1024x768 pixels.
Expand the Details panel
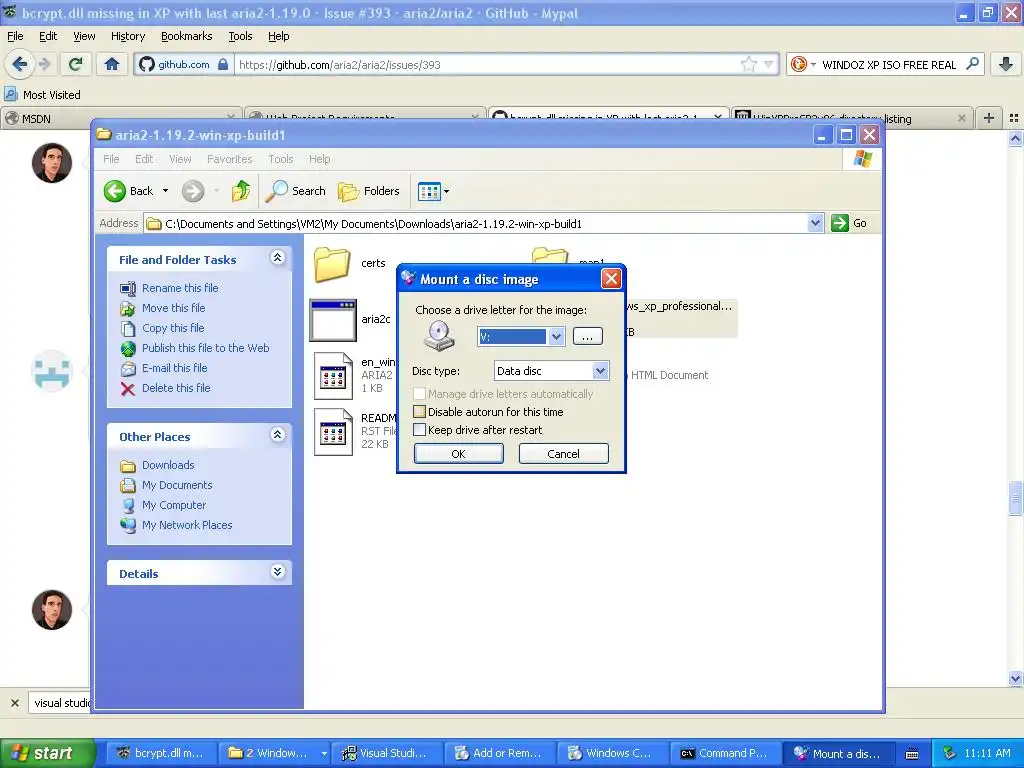point(278,572)
